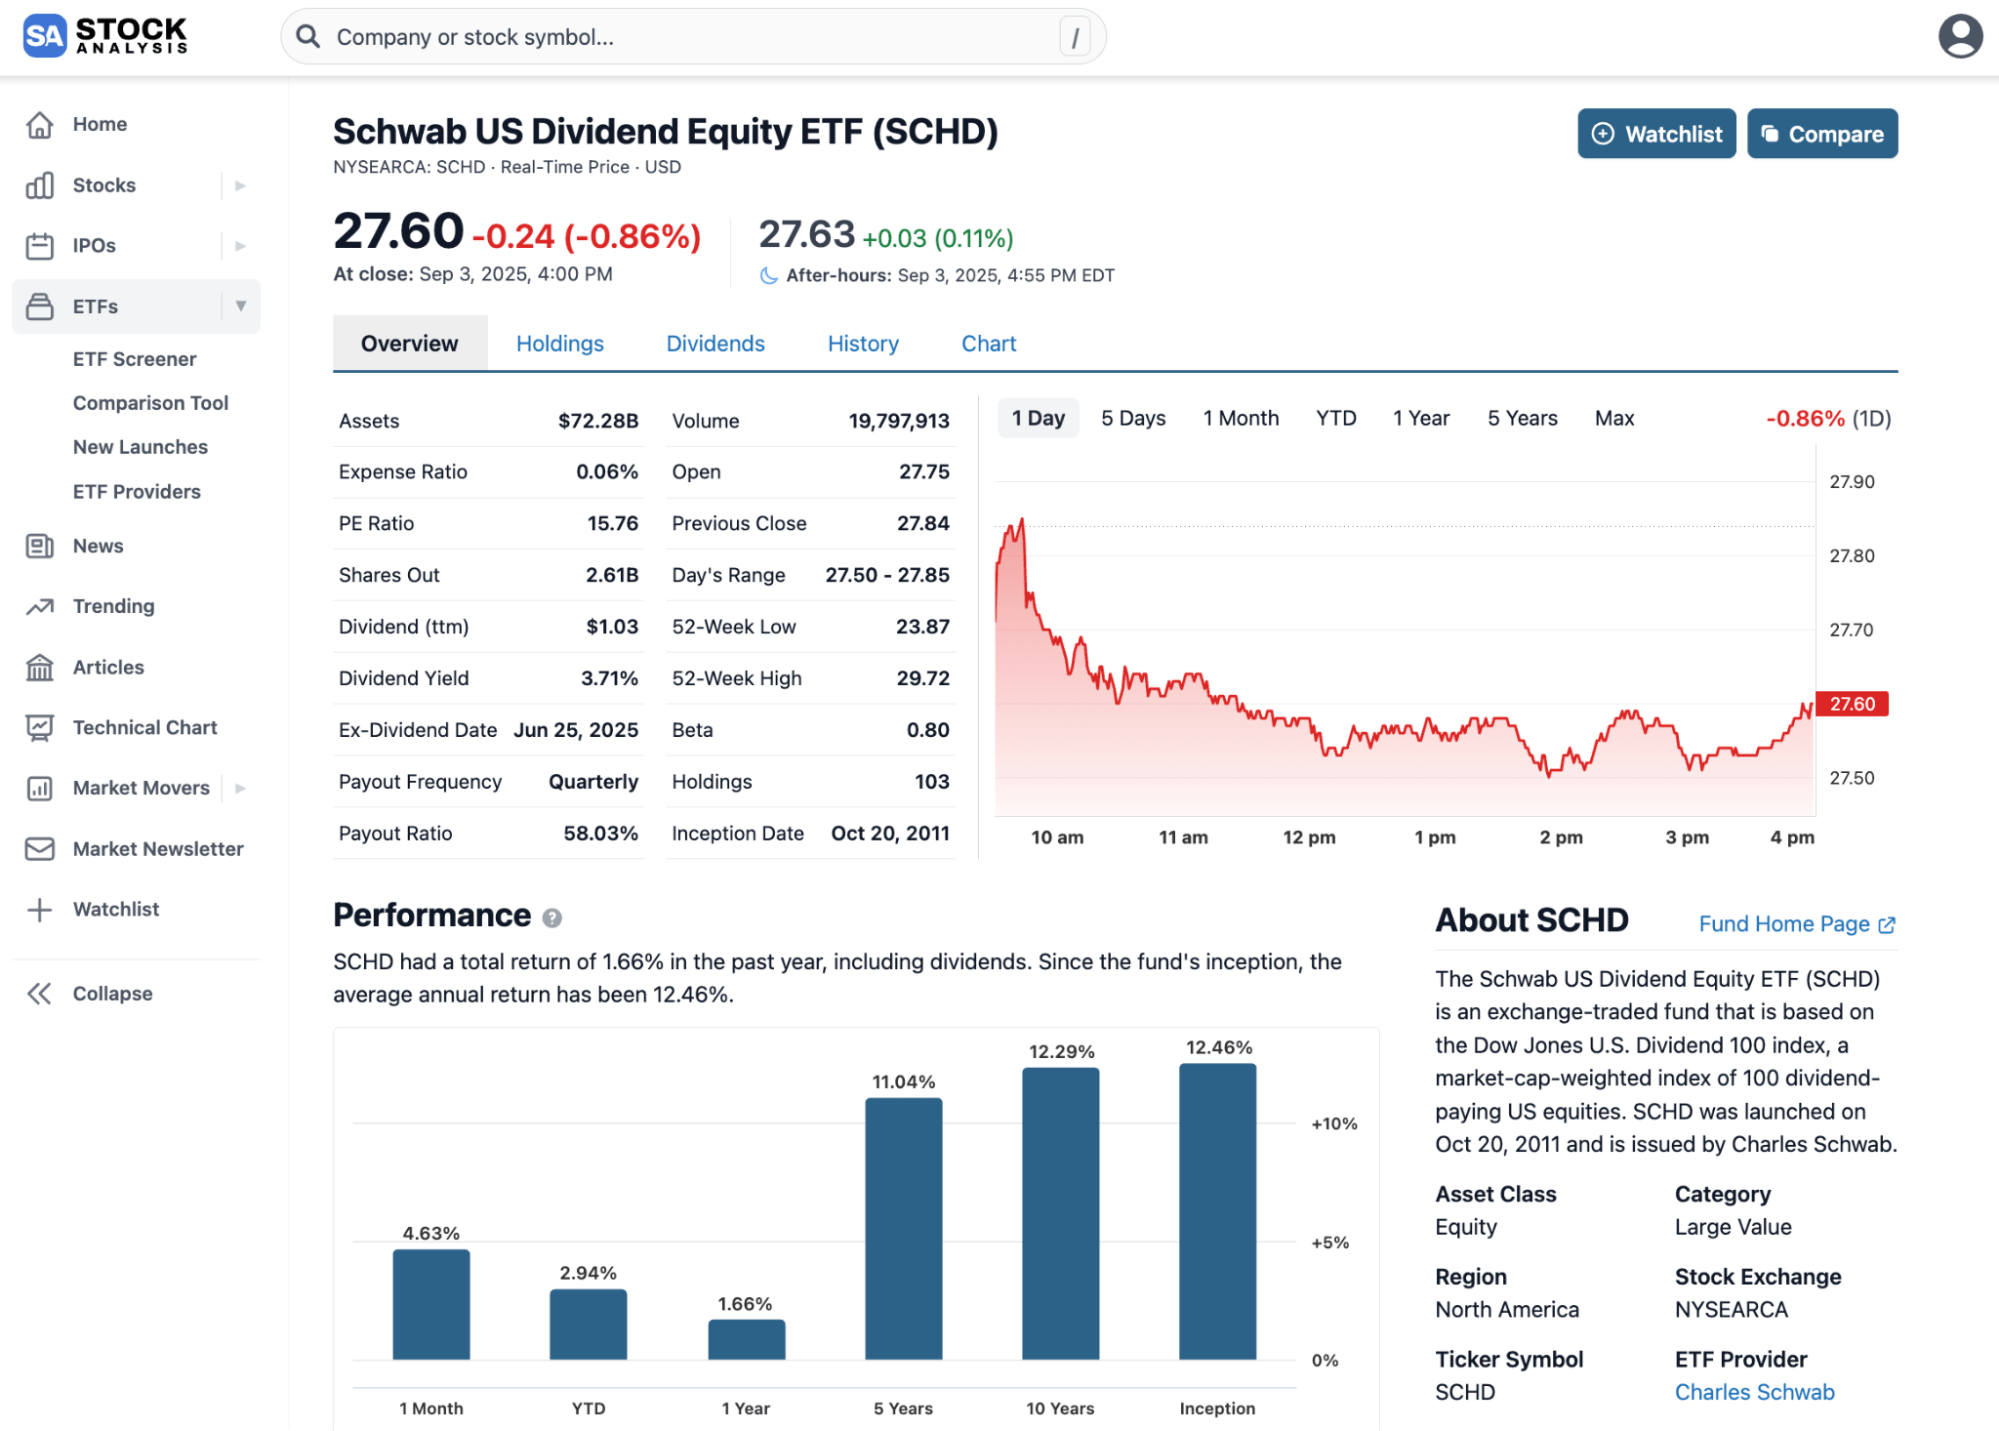1999x1431 pixels.
Task: Click the Home house icon
Action: coord(39,124)
